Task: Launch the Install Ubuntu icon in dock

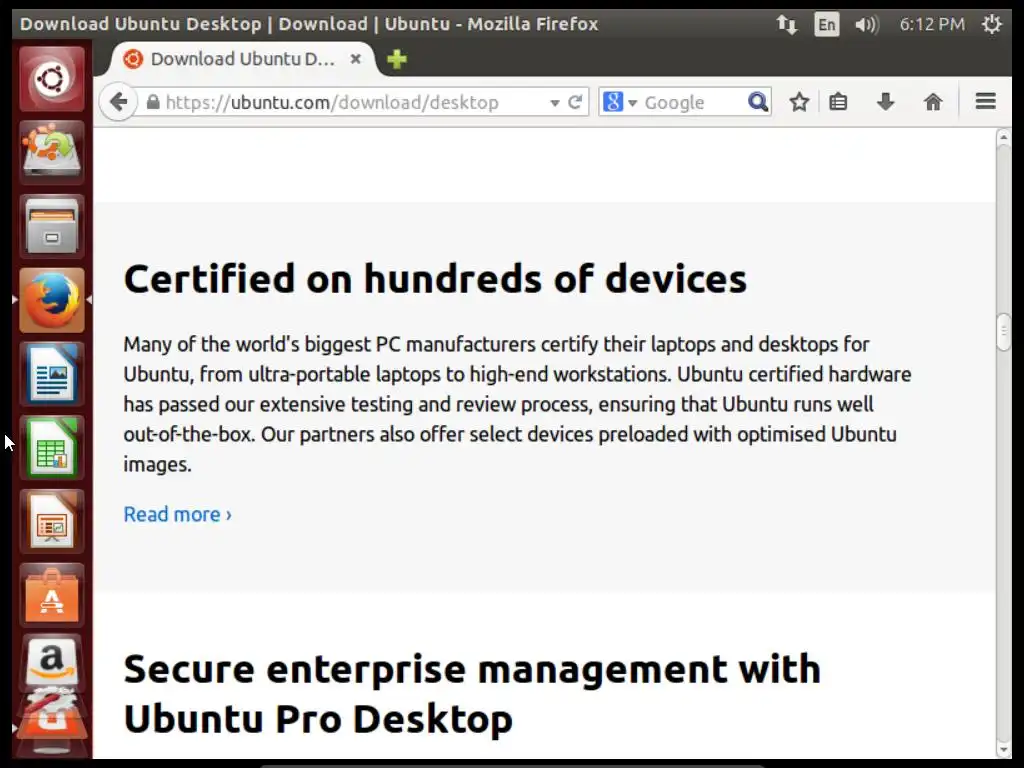Action: 52,152
